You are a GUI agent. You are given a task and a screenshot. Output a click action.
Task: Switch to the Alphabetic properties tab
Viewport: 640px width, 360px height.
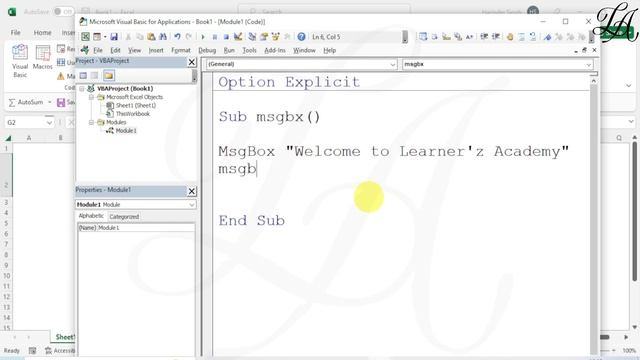click(91, 216)
